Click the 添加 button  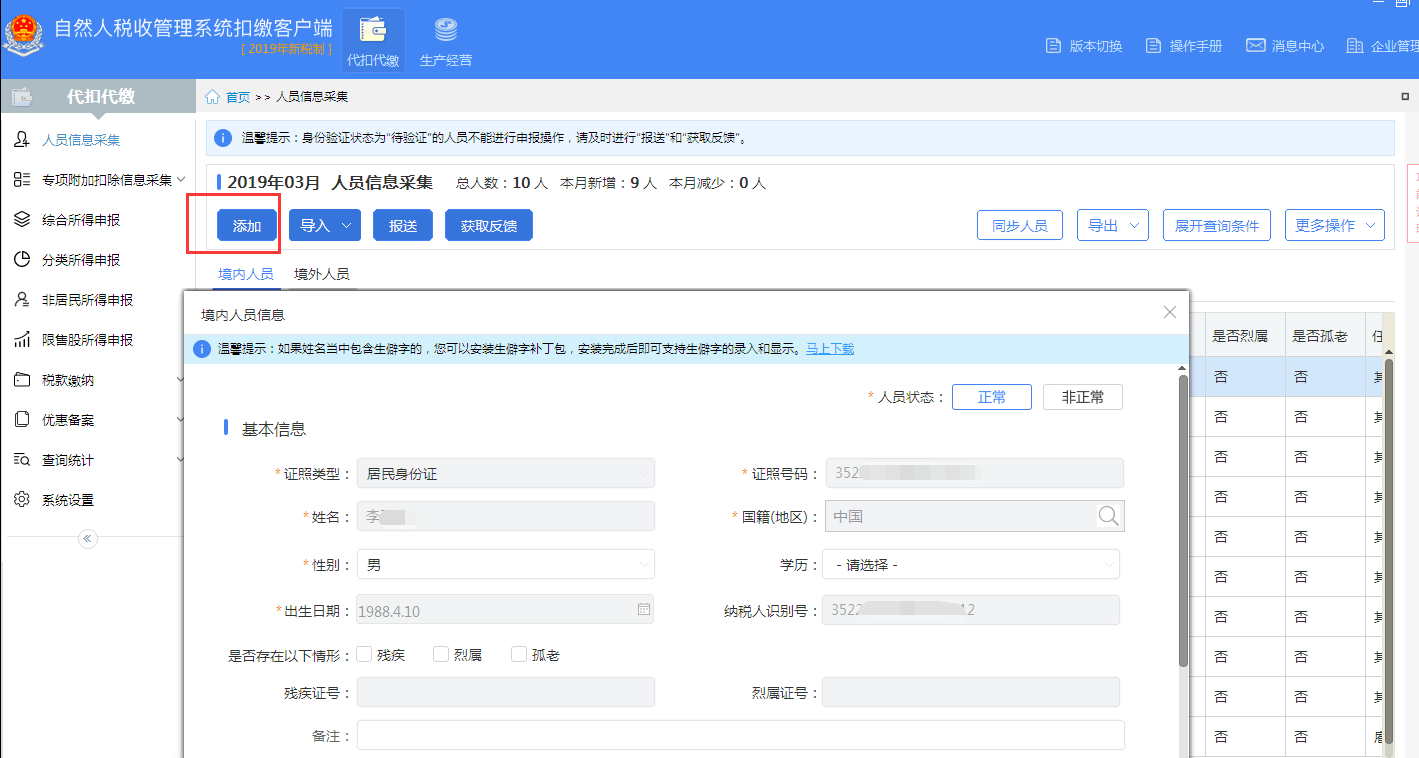click(x=247, y=226)
